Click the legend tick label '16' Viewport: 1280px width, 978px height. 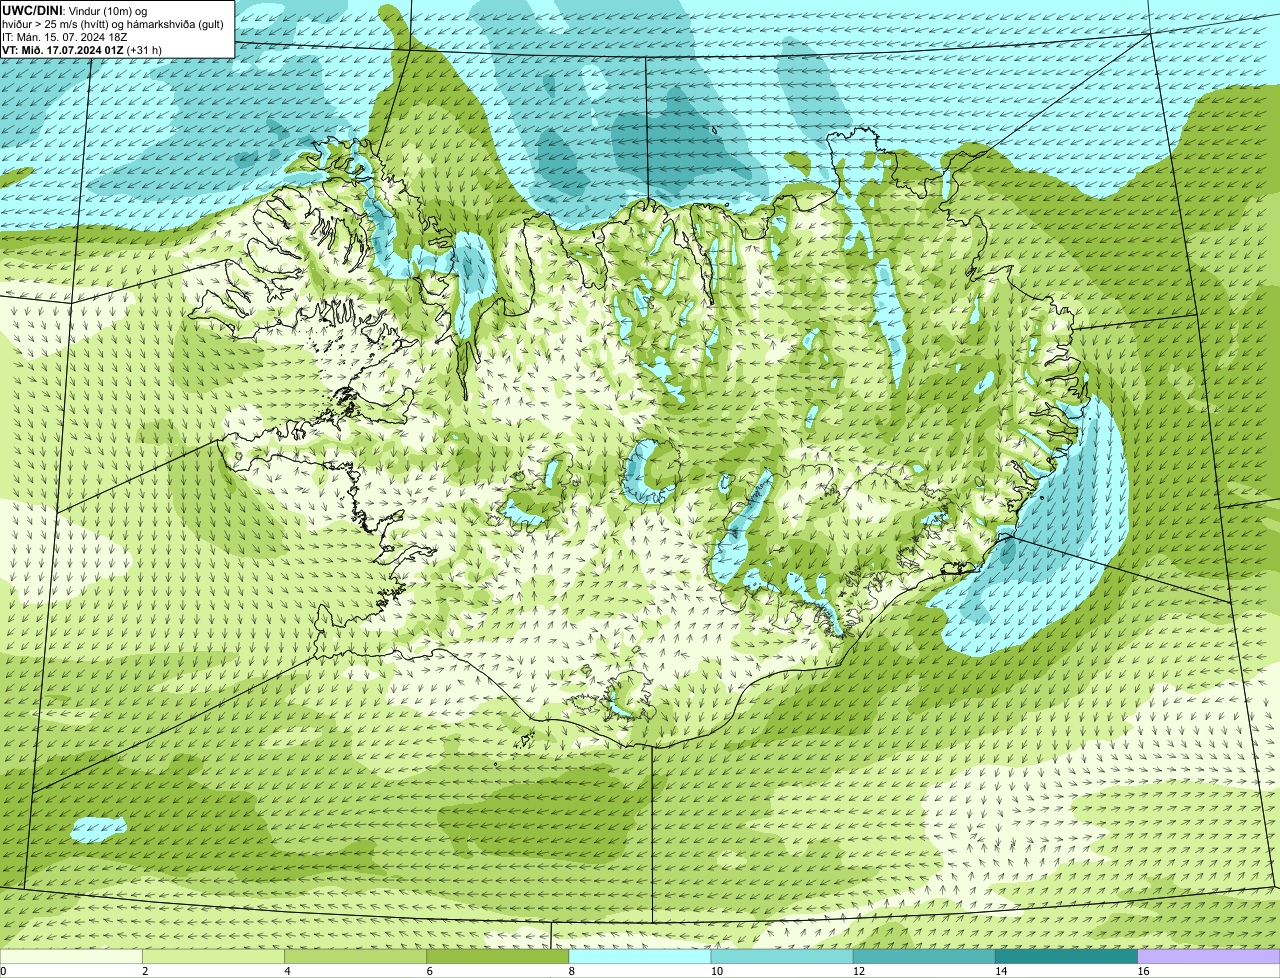tap(1143, 971)
